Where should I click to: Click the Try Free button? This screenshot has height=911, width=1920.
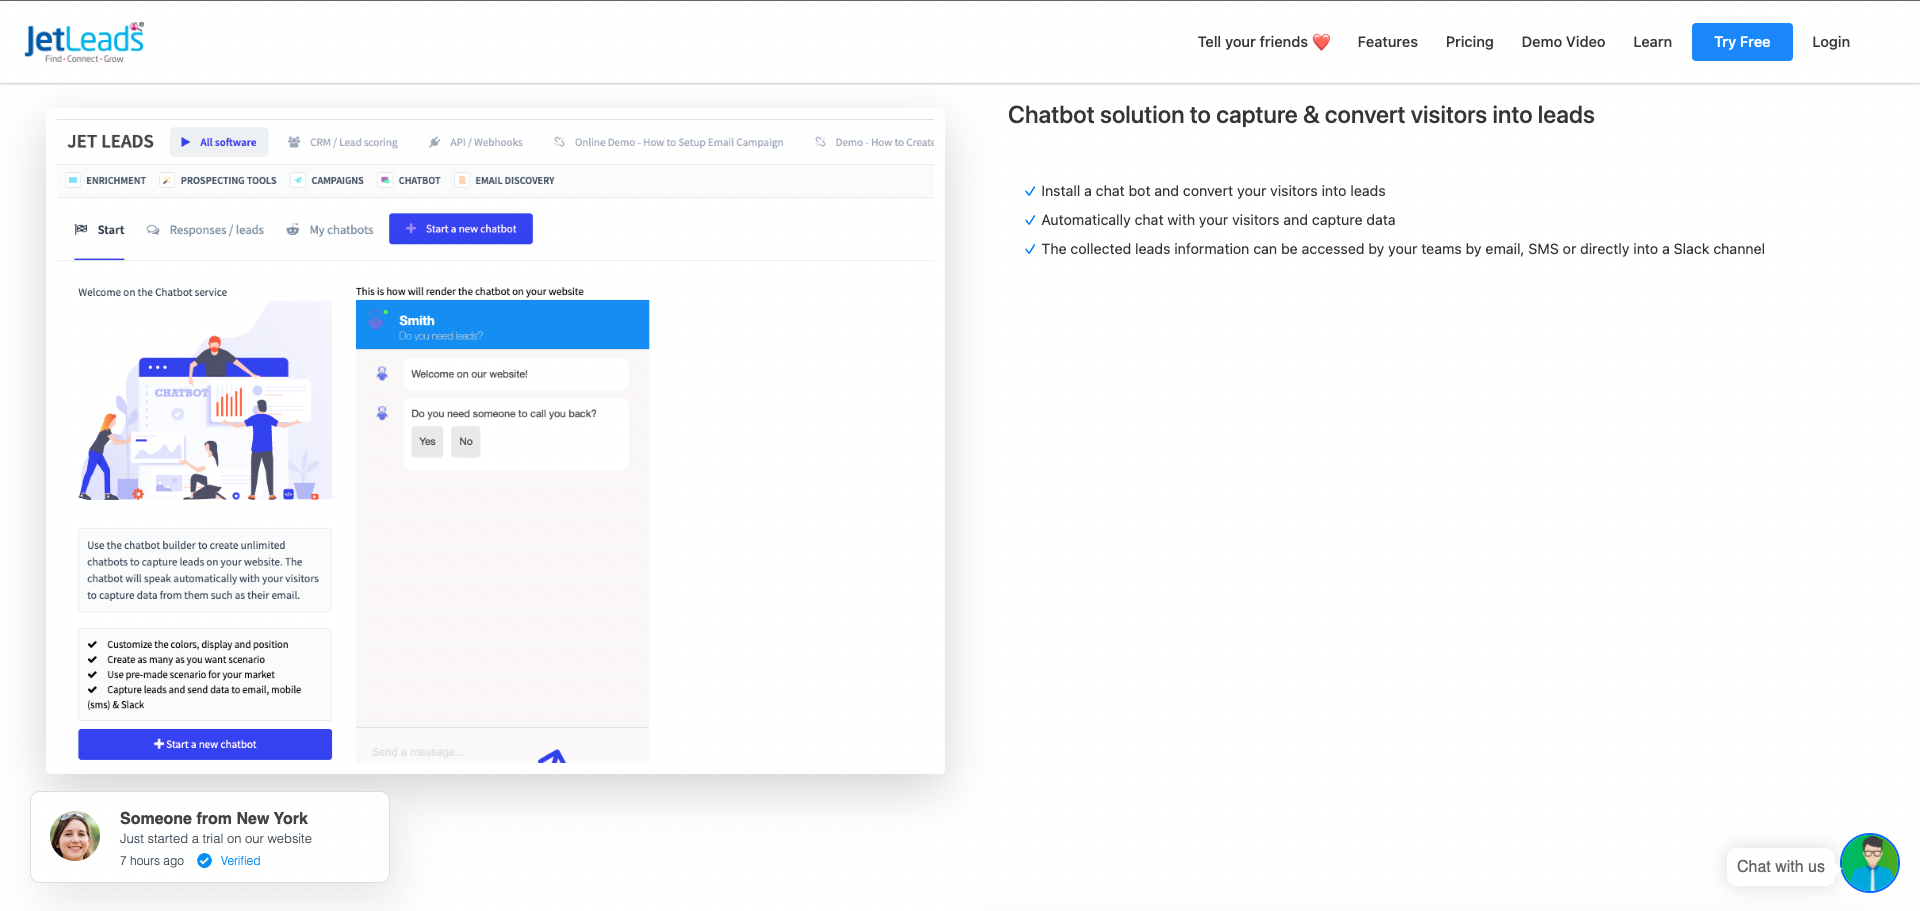click(1742, 42)
